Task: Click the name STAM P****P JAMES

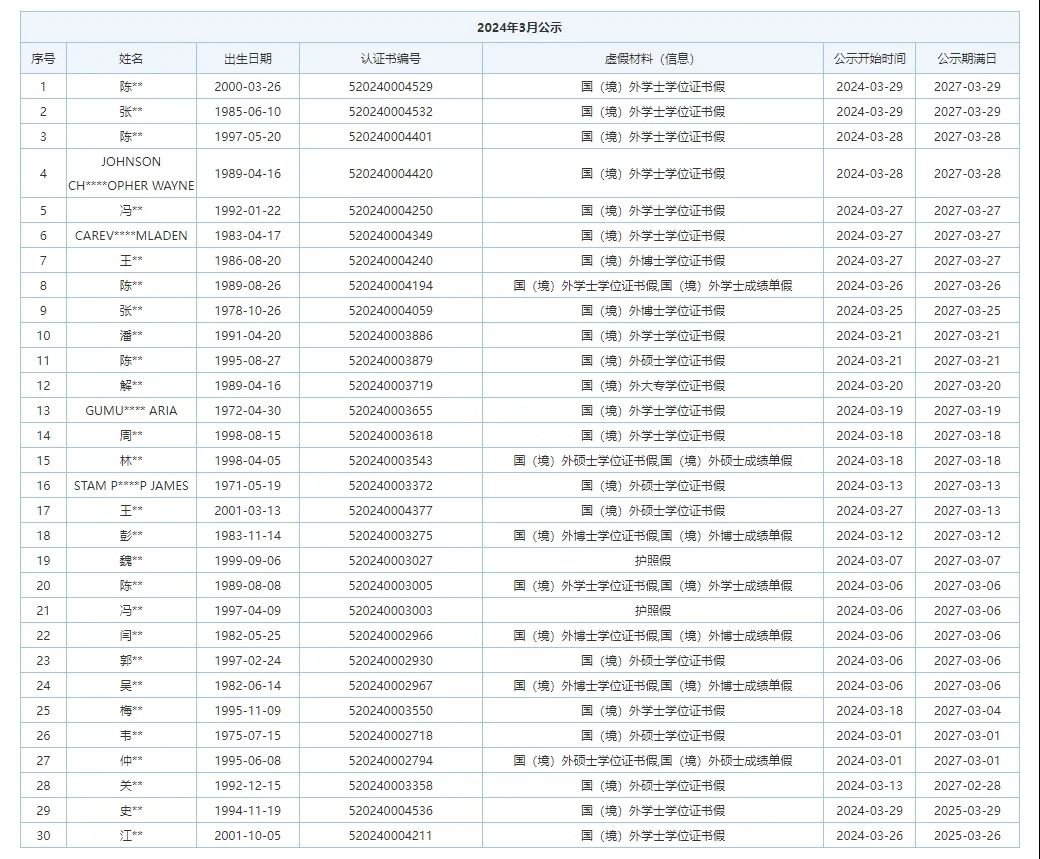Action: click(x=131, y=486)
